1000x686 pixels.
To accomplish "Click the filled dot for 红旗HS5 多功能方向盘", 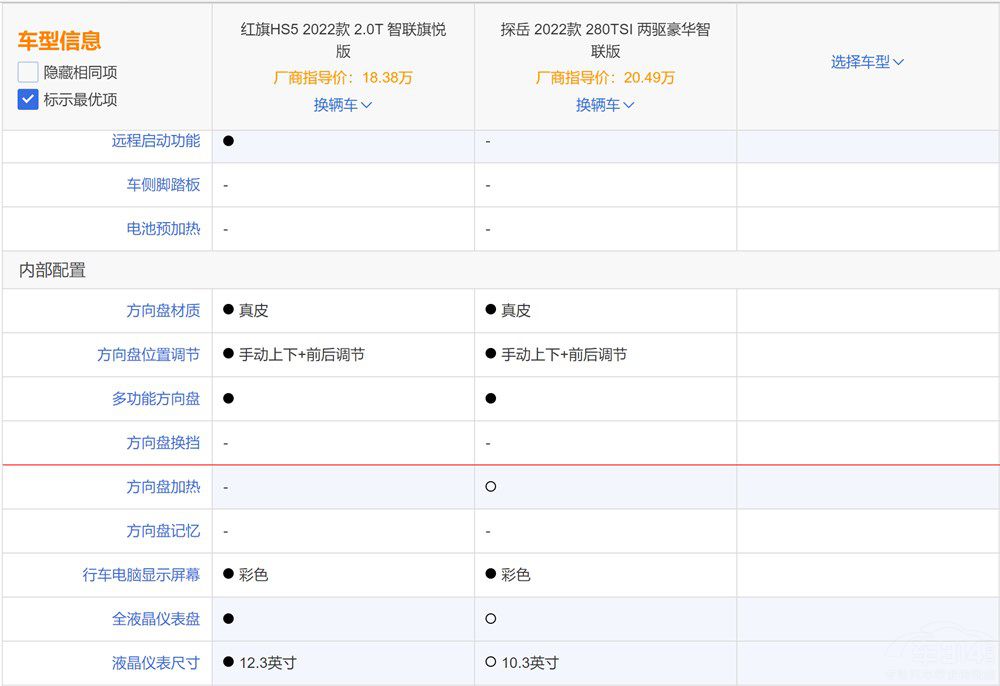I will [x=228, y=398].
